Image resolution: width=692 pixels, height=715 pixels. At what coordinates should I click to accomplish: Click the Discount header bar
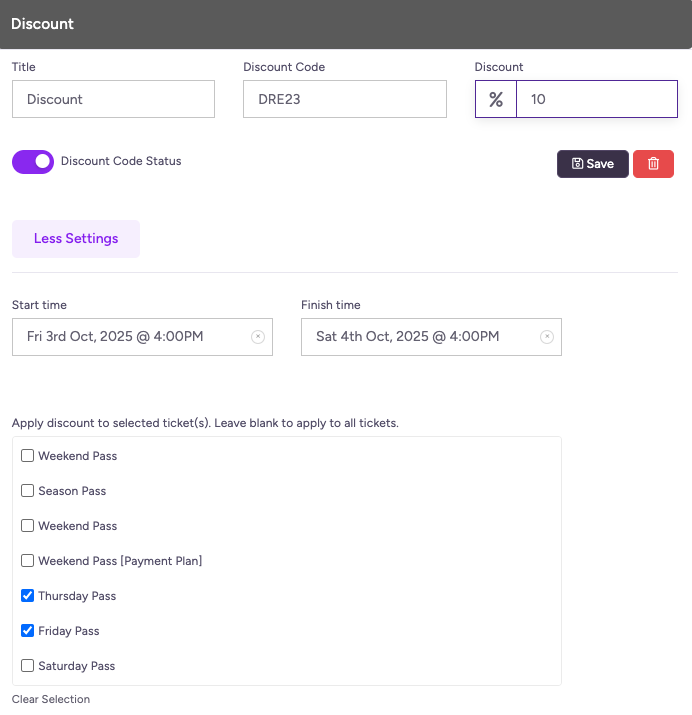(346, 24)
